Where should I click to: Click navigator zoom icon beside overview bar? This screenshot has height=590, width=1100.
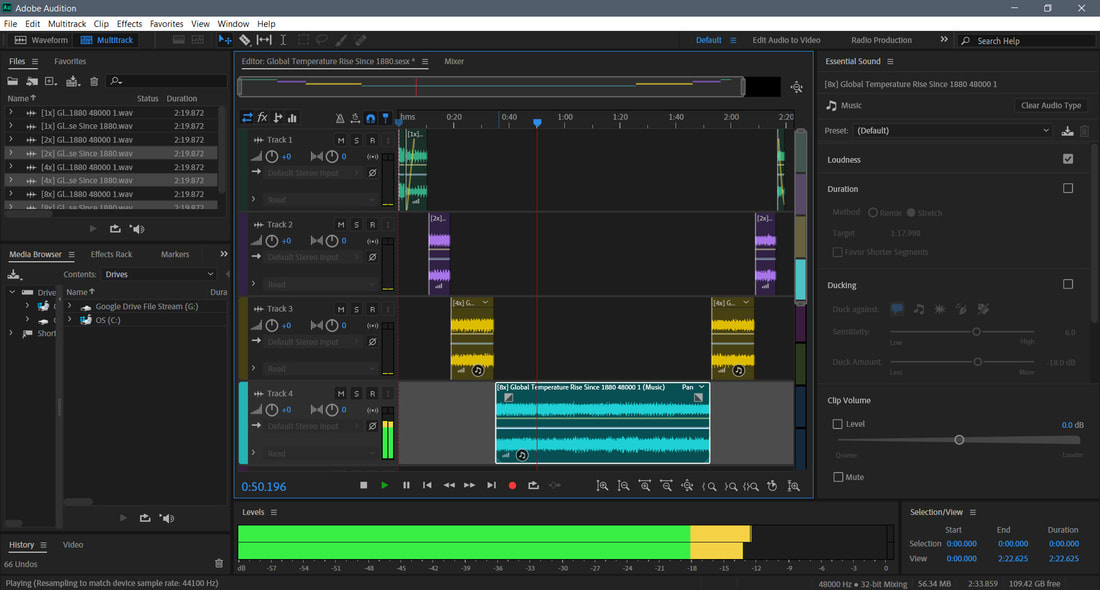click(x=796, y=87)
